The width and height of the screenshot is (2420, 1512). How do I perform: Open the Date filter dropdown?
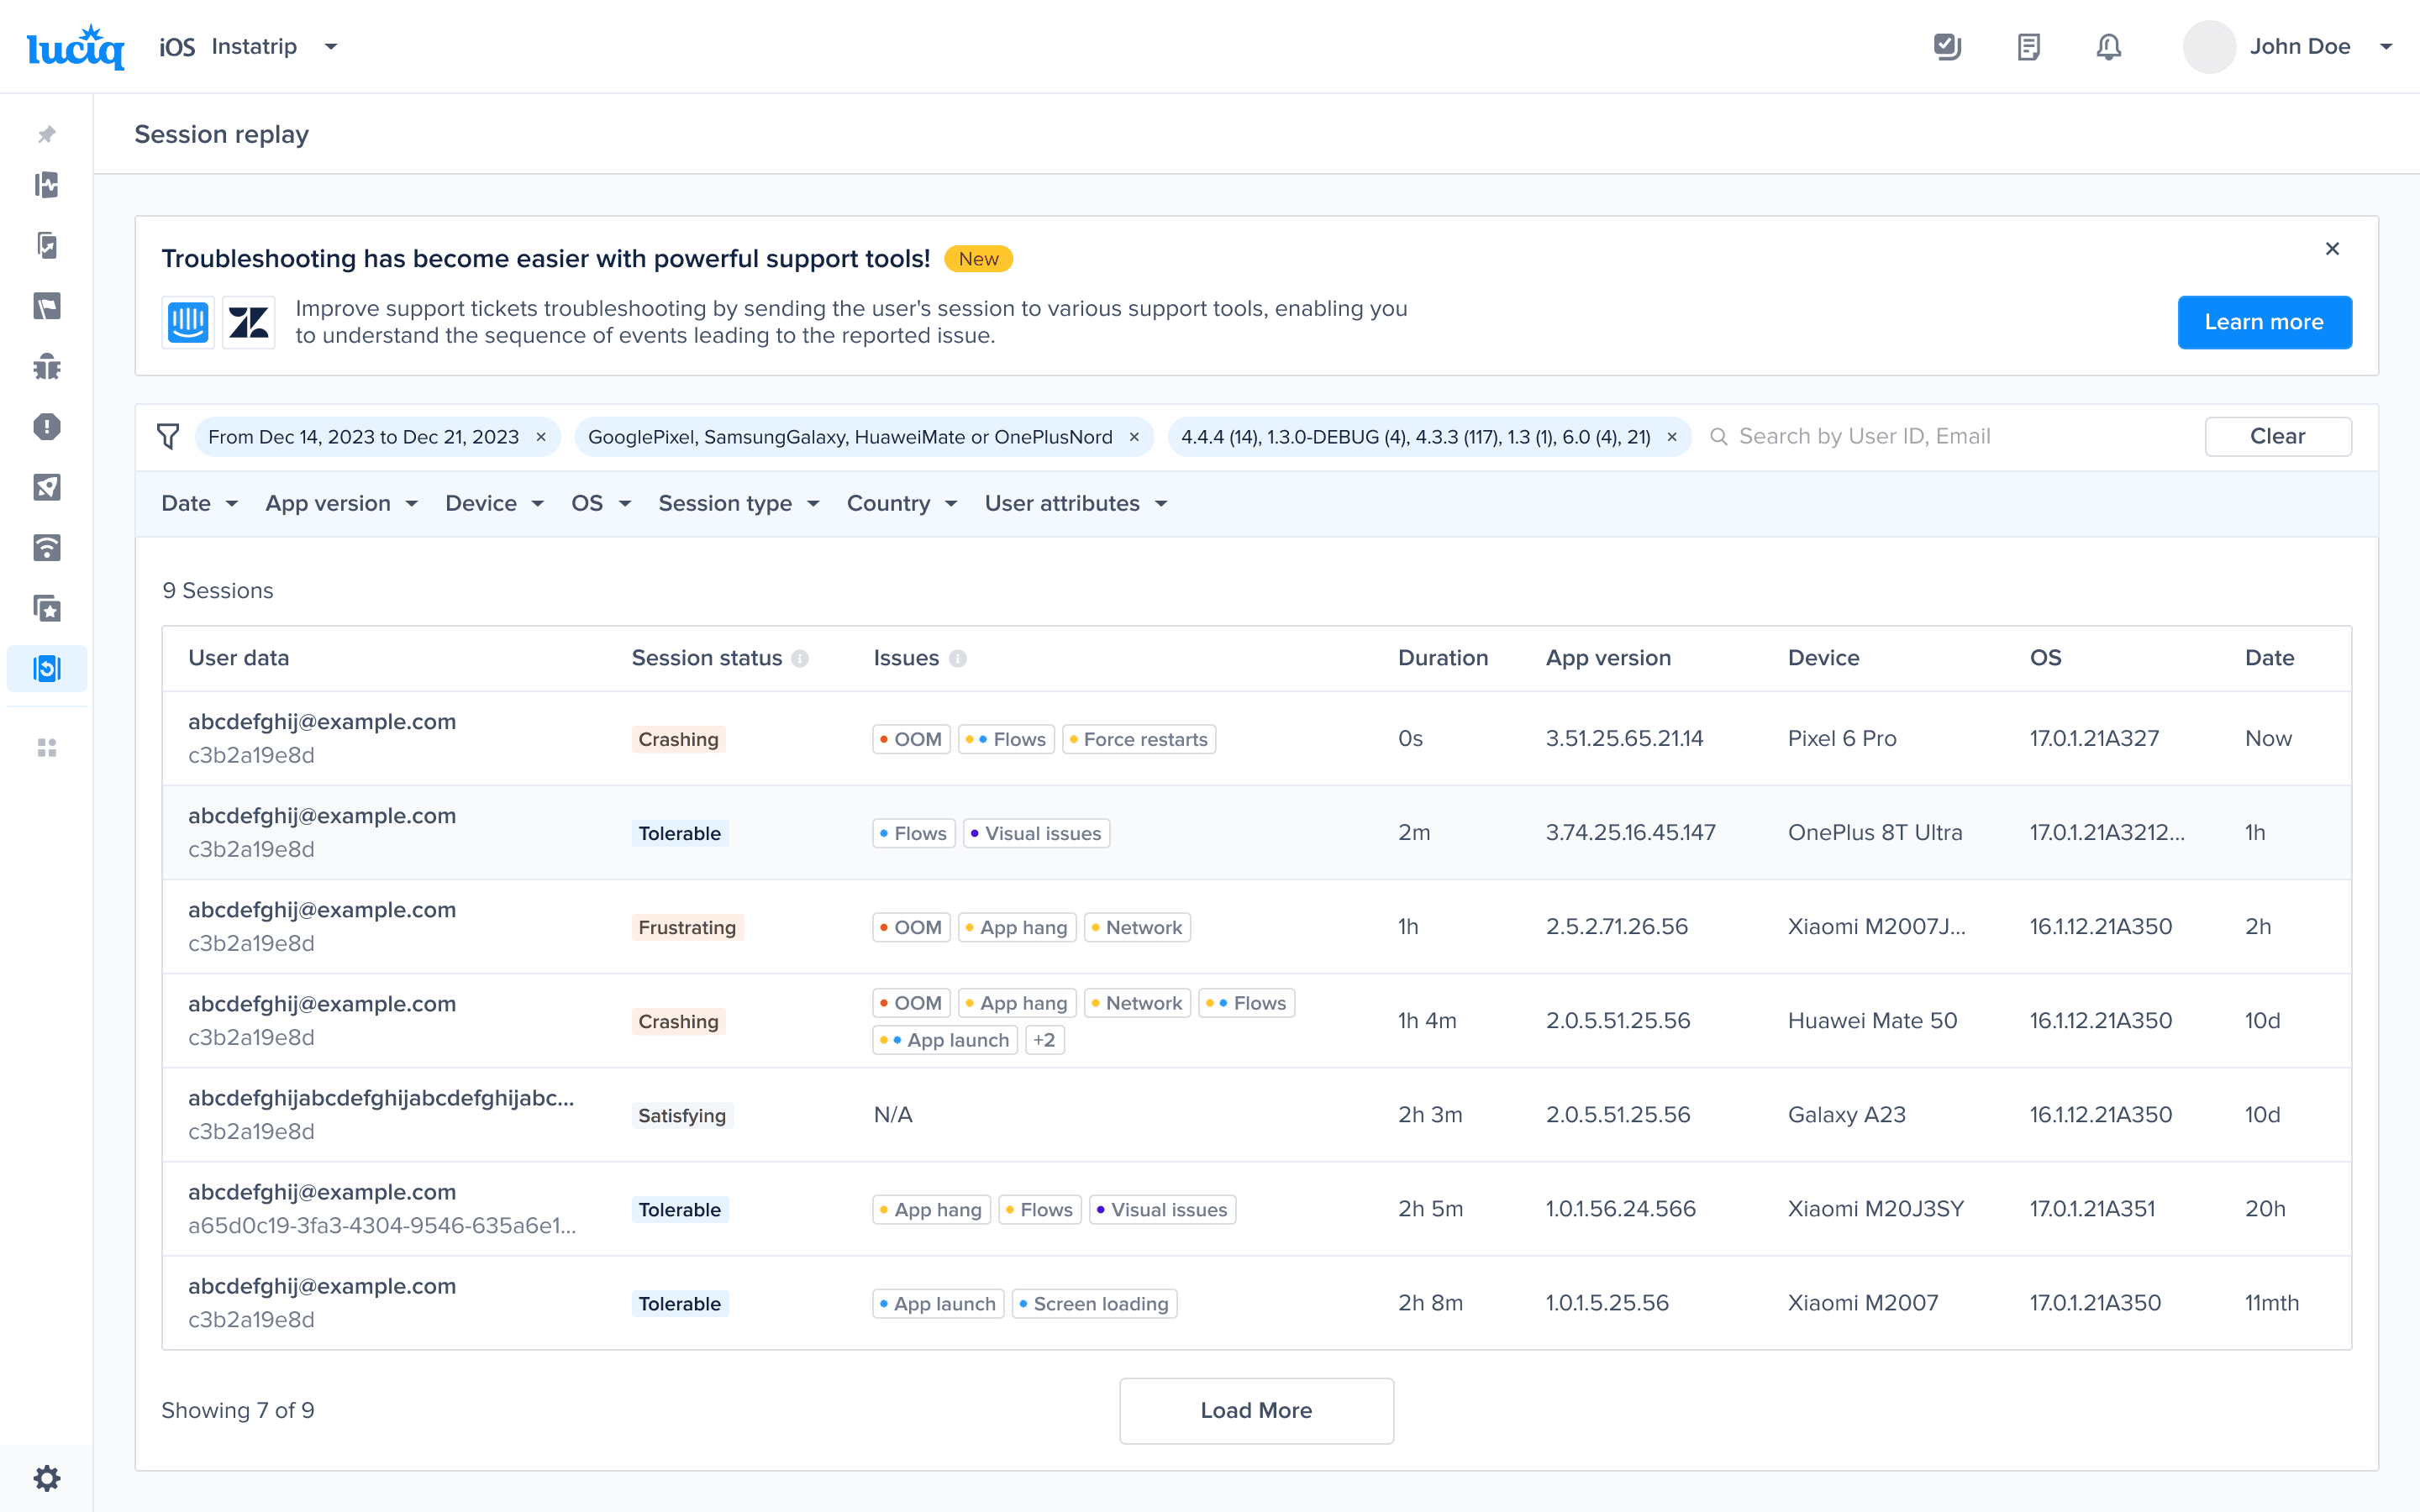(x=199, y=503)
